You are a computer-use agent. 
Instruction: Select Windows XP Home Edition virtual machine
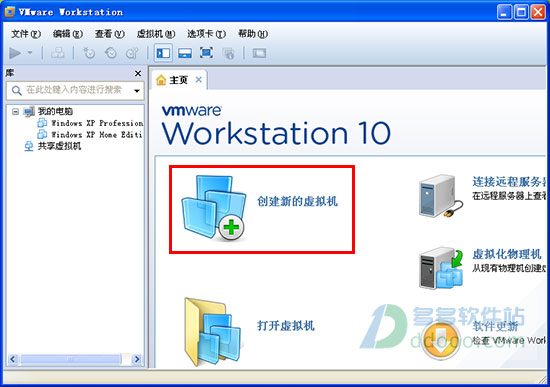[96, 134]
